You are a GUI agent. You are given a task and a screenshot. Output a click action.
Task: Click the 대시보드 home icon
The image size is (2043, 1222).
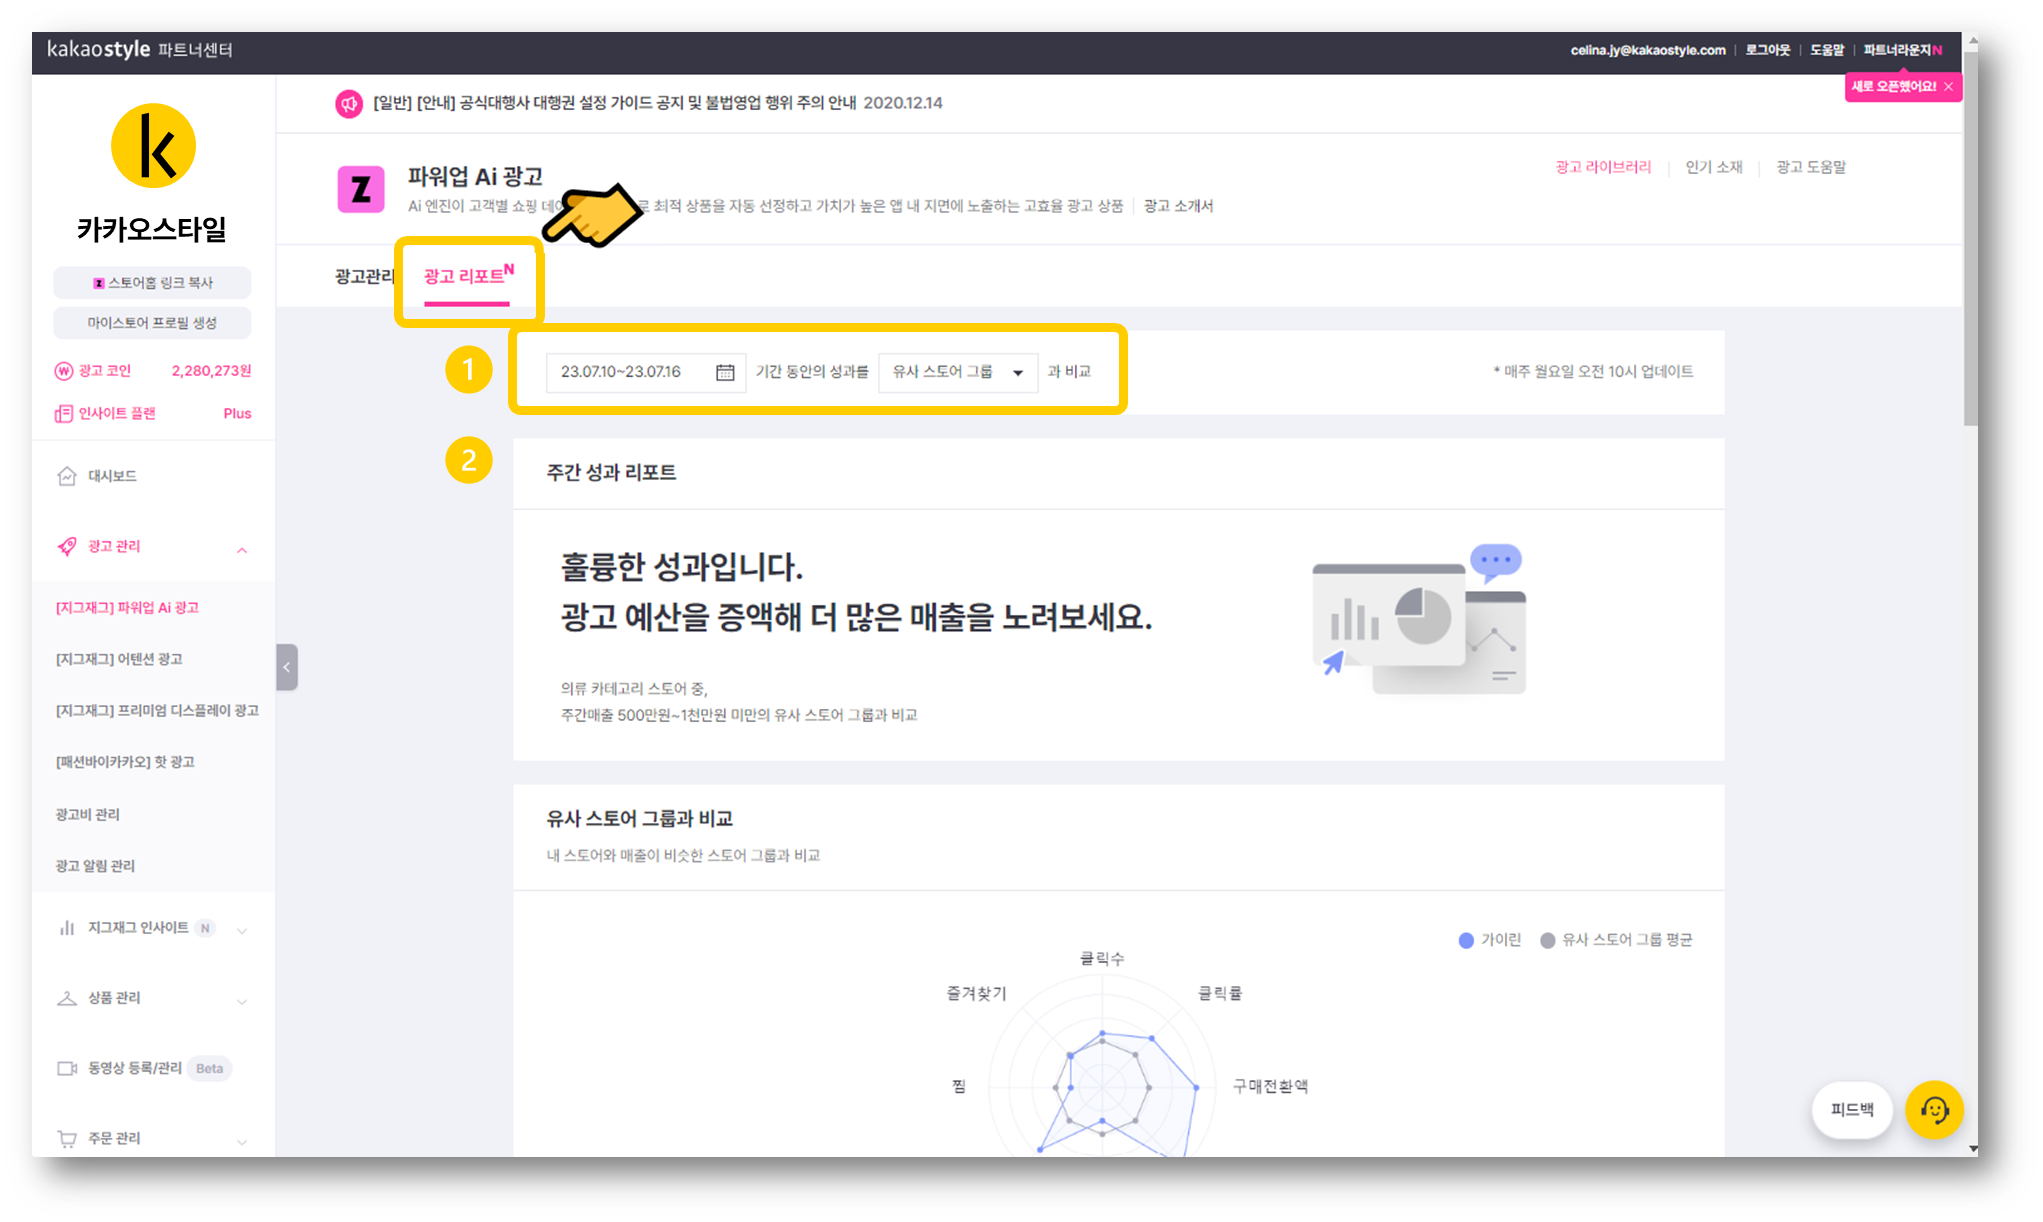click(x=67, y=476)
